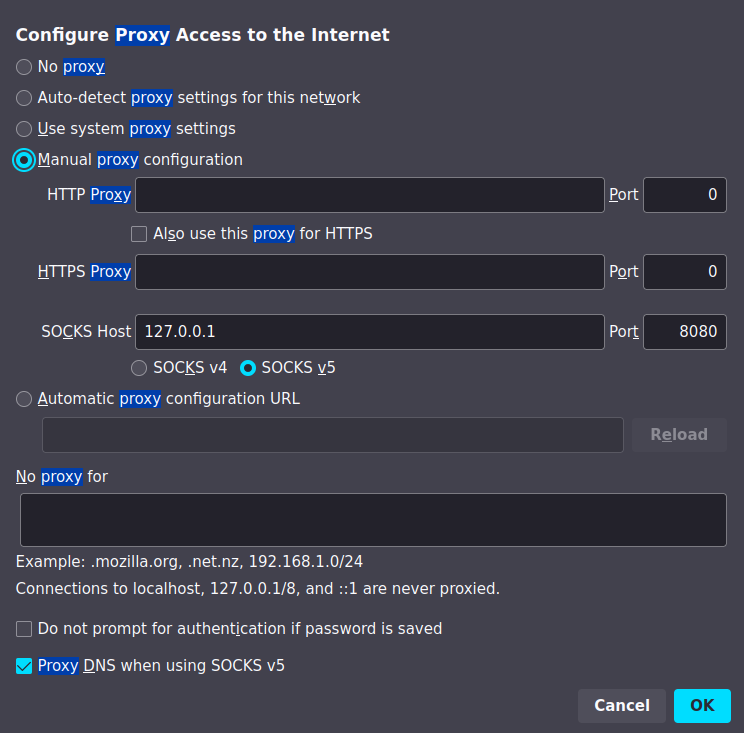Click the HTTPS Proxy host field

click(x=369, y=272)
